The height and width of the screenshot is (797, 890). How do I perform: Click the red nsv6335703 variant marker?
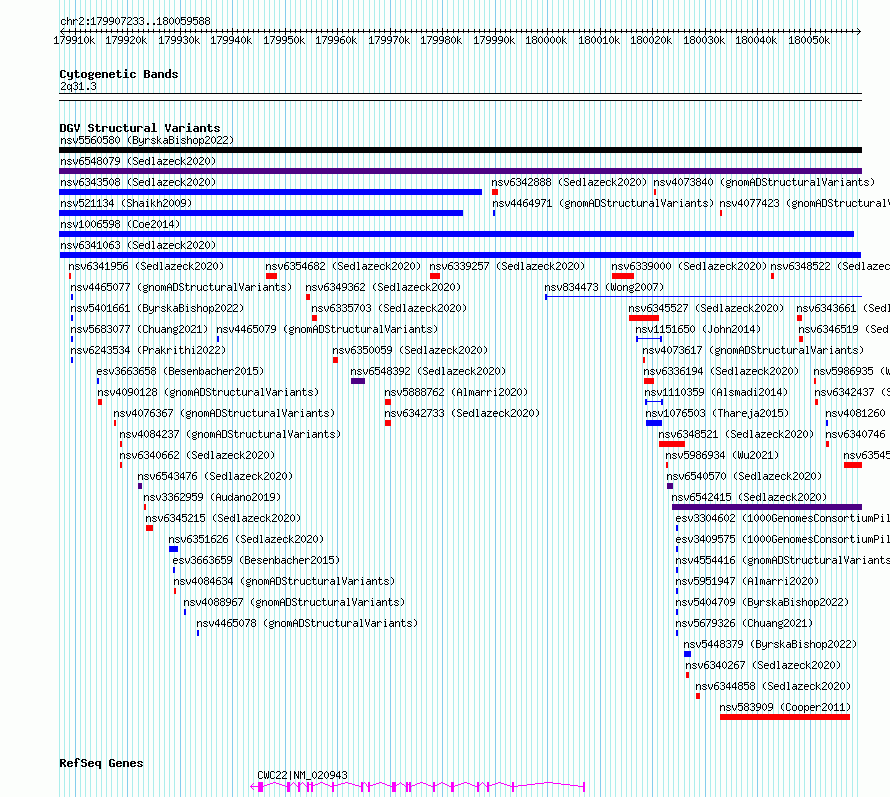[314, 318]
